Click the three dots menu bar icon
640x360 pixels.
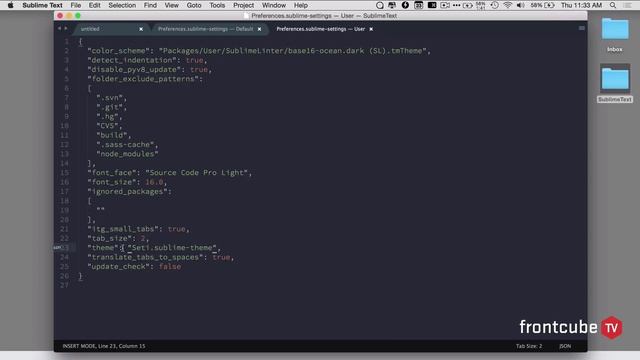click(x=456, y=5)
